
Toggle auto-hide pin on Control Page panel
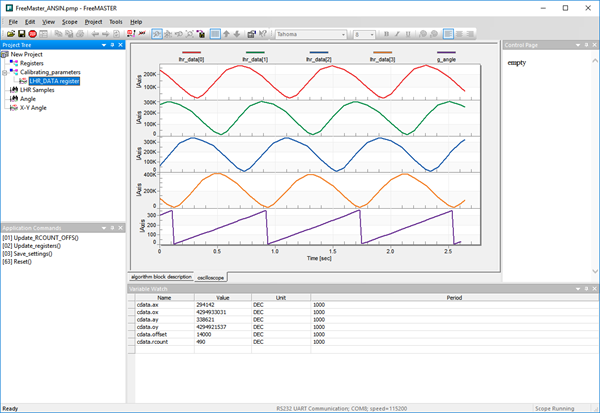point(586,45)
